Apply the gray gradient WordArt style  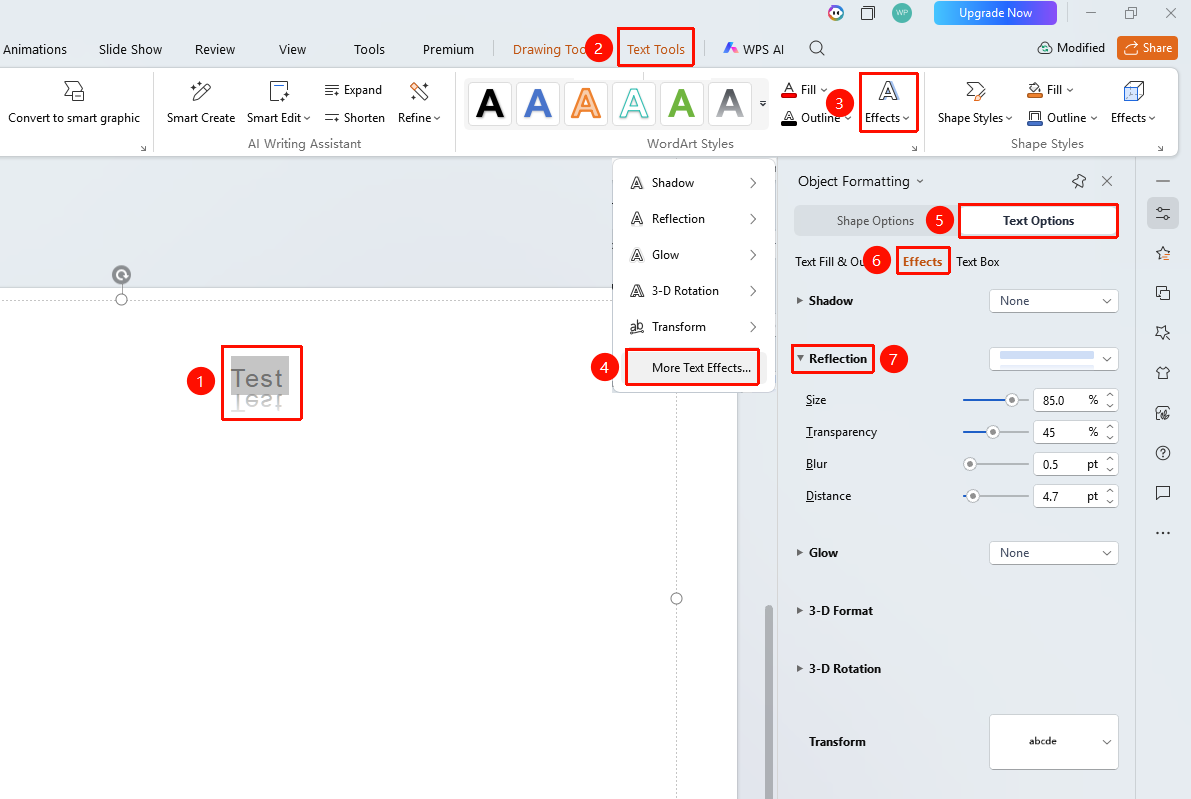click(x=729, y=103)
